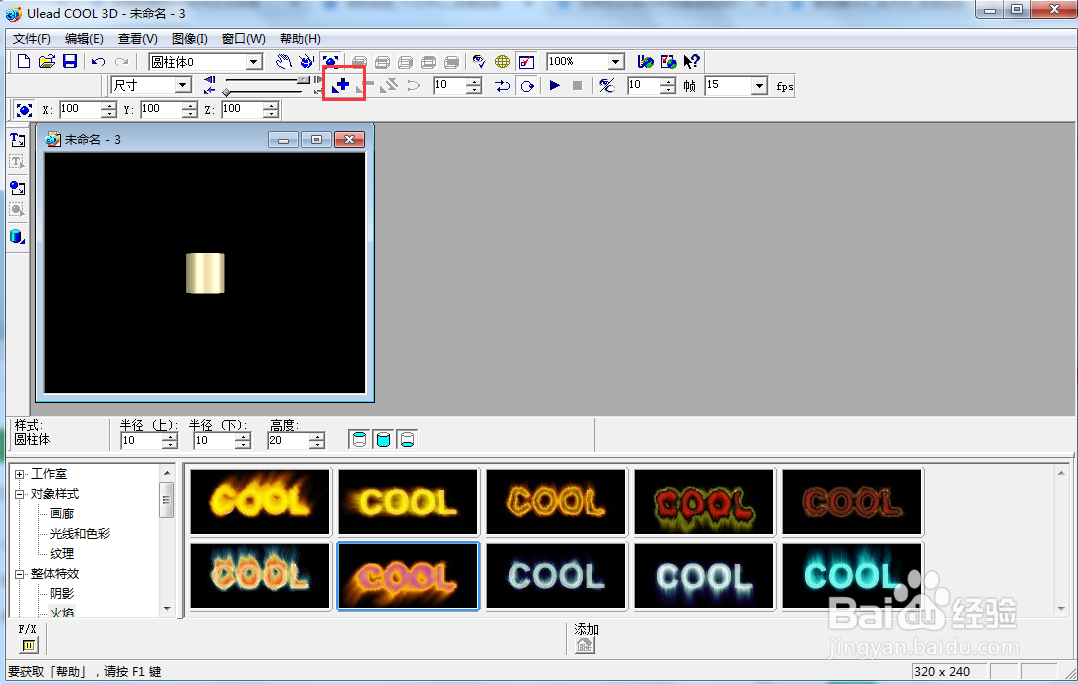Collapse the 对象样式 tree node
Viewport: 1078px width, 684px height.
pos(20,494)
